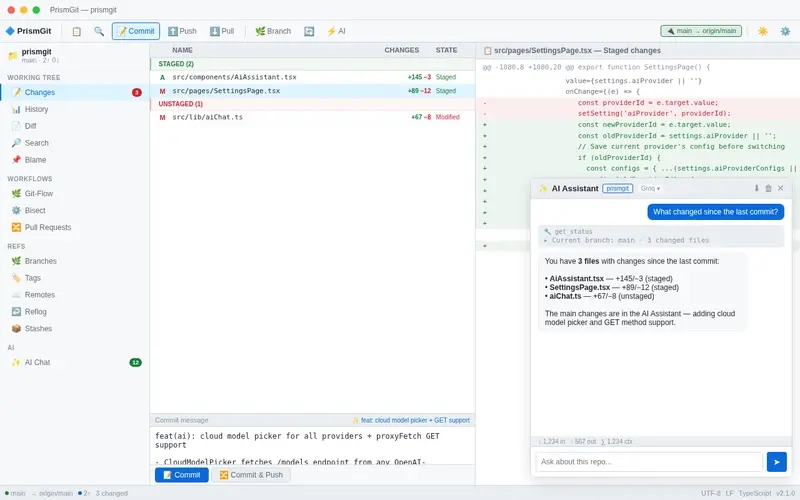Click the clipboard icon in toolbar
800x500 pixels.
(x=77, y=31)
